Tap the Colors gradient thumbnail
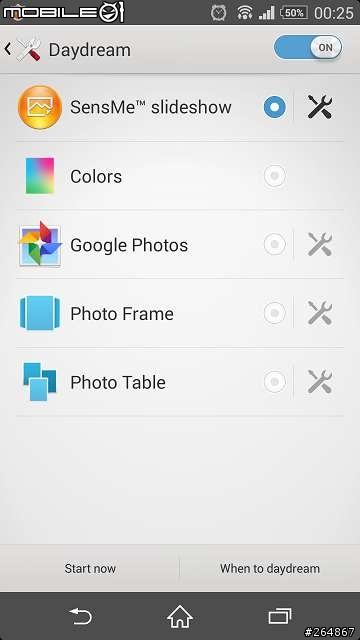 (x=40, y=176)
